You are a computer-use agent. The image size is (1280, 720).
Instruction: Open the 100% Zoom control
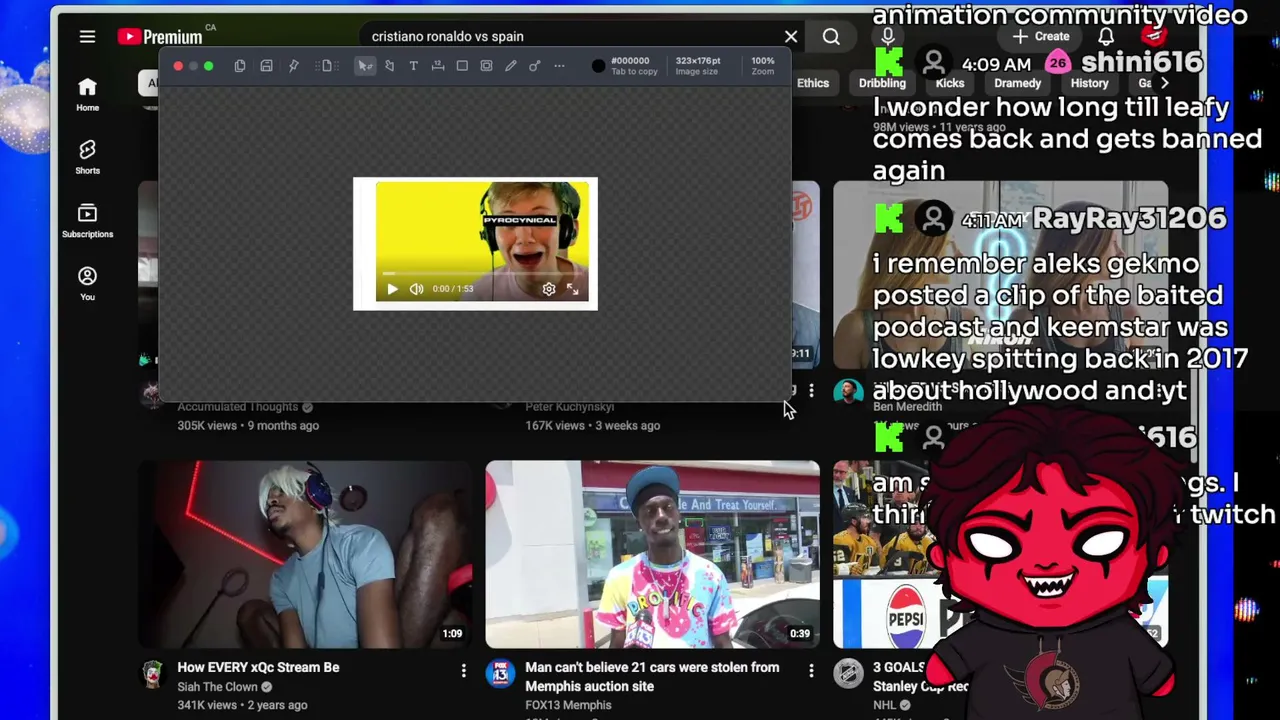[763, 65]
